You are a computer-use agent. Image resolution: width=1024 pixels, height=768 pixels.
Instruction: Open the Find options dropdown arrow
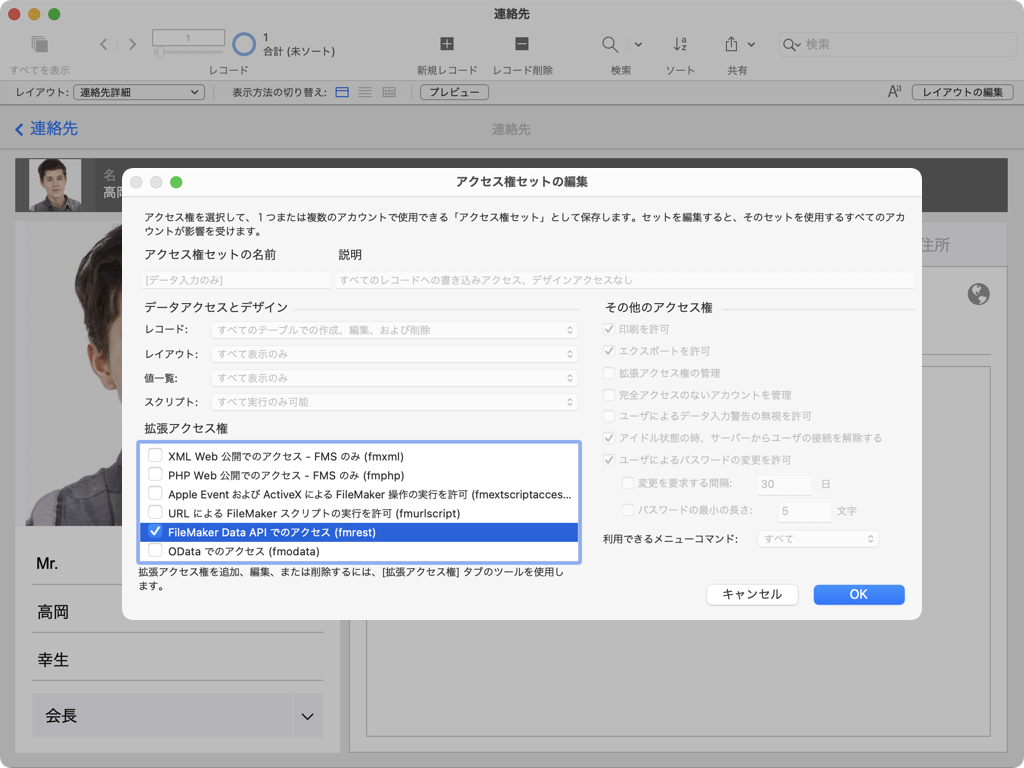coord(638,44)
